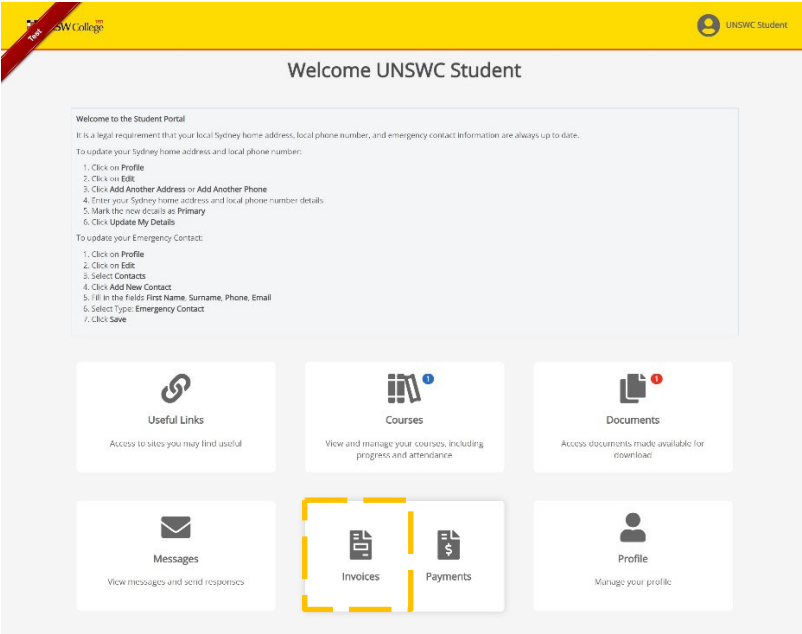Click the blue Courses notification badge
The height and width of the screenshot is (634, 802).
coord(428,379)
